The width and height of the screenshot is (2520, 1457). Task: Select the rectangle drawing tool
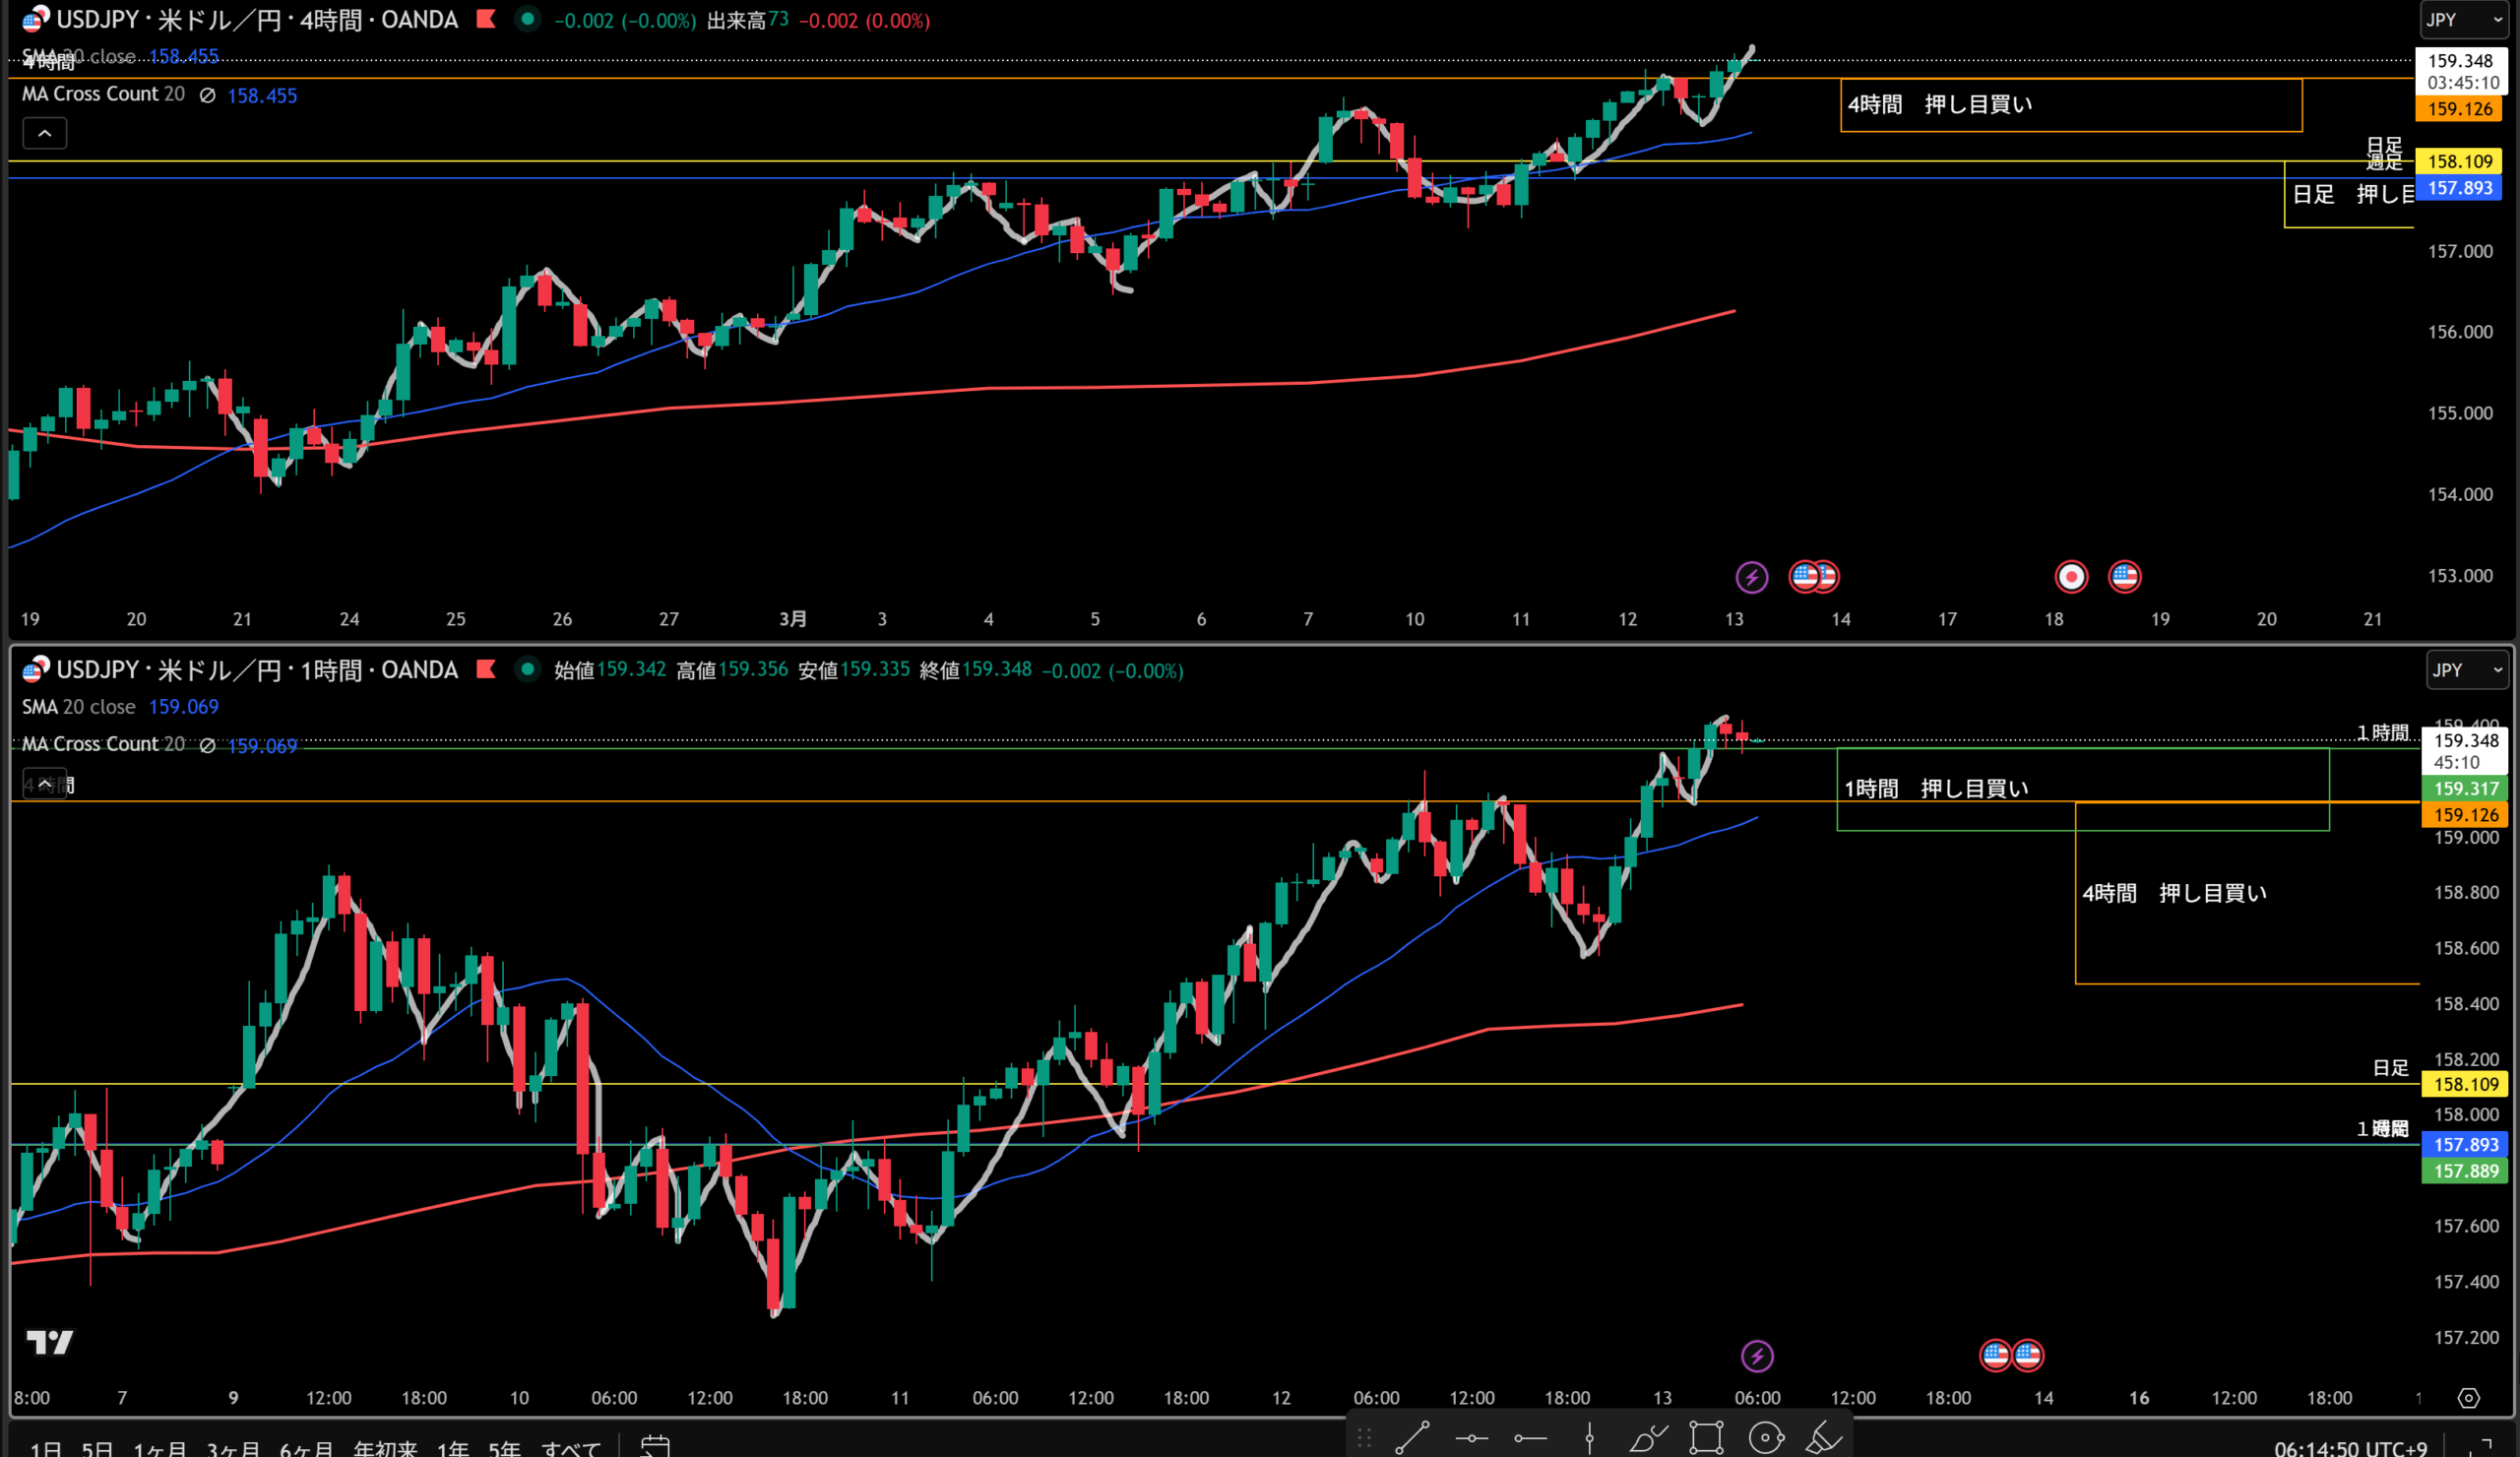click(x=1706, y=1438)
